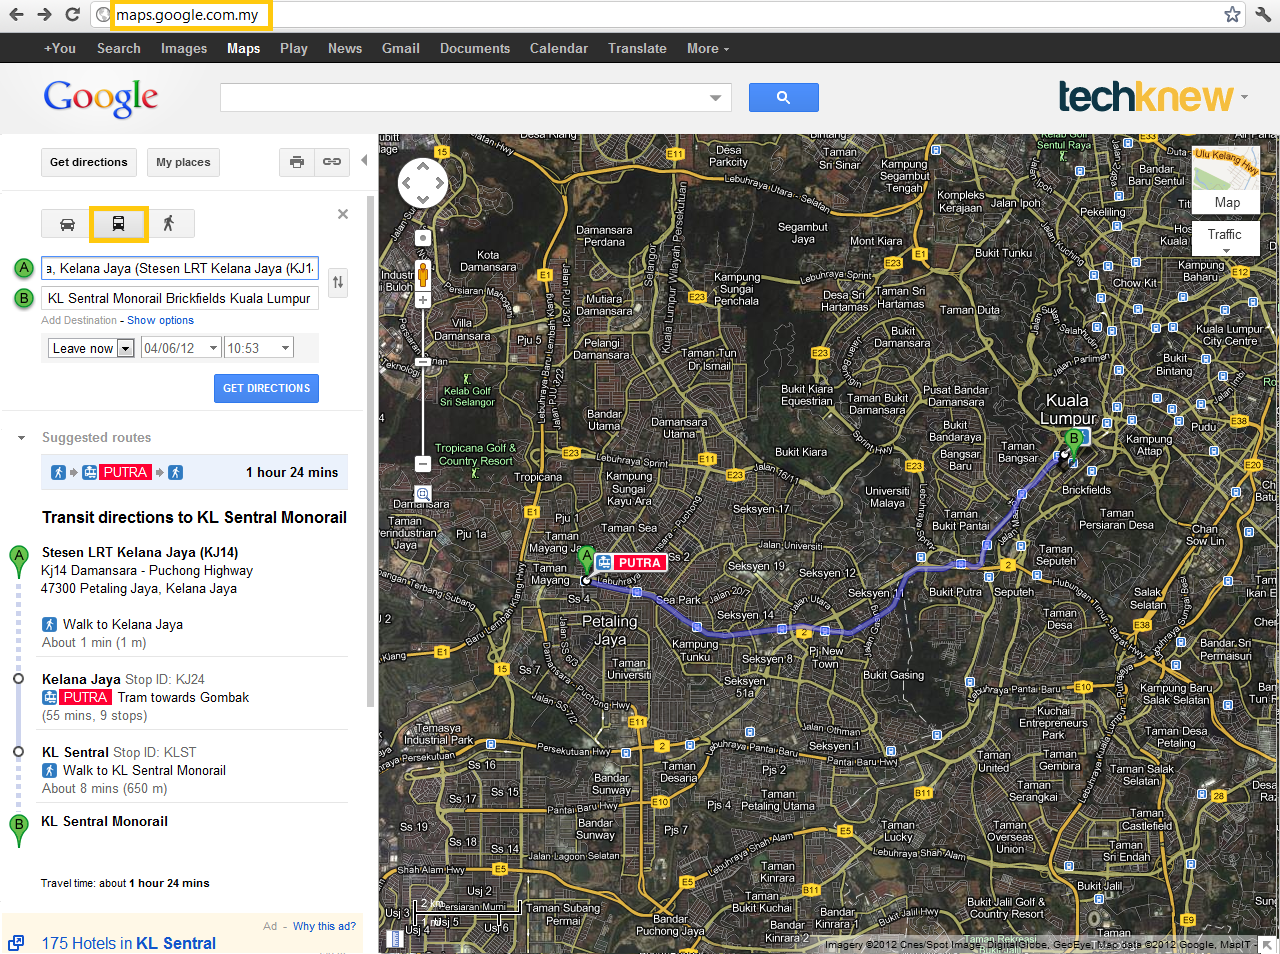This screenshot has width=1280, height=954.
Task: Click the Get directions button
Action: [x=89, y=162]
